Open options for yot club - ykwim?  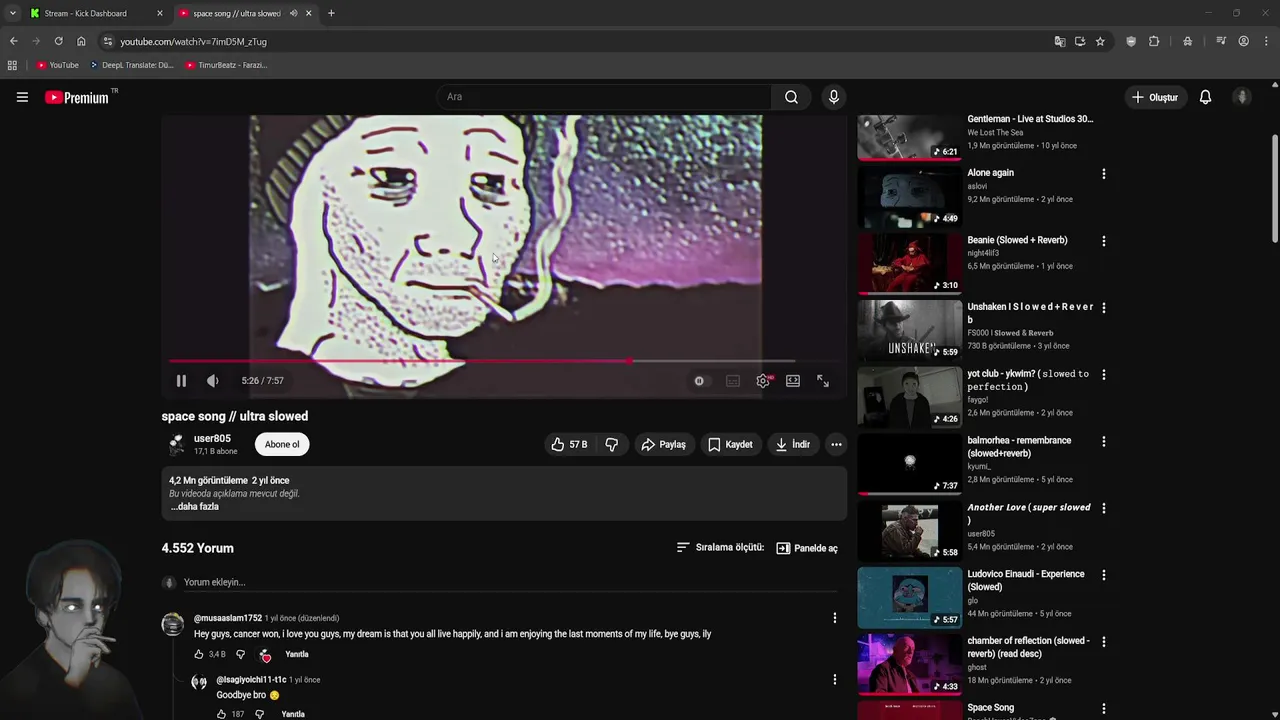(1104, 375)
